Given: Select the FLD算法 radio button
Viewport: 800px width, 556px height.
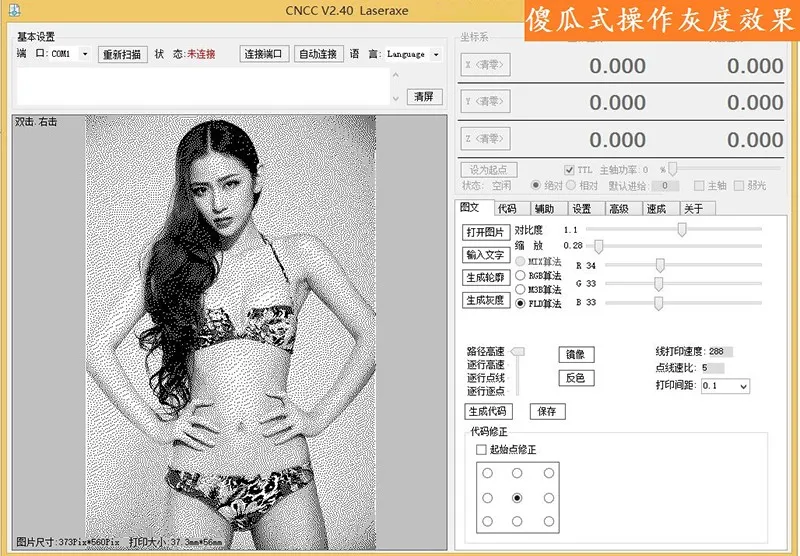Looking at the screenshot, I should [x=520, y=304].
